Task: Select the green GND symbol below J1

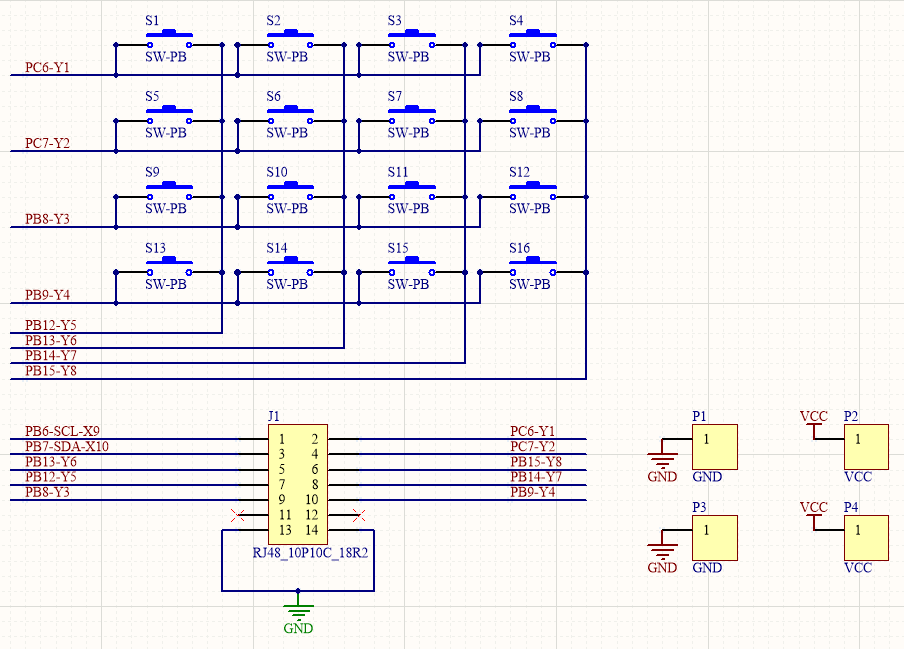Action: click(x=298, y=613)
